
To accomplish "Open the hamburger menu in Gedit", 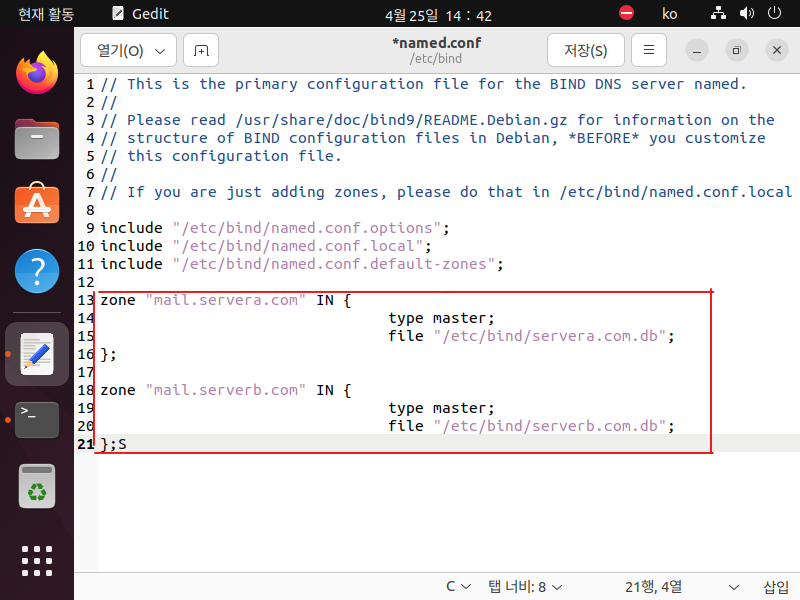I will 648,50.
